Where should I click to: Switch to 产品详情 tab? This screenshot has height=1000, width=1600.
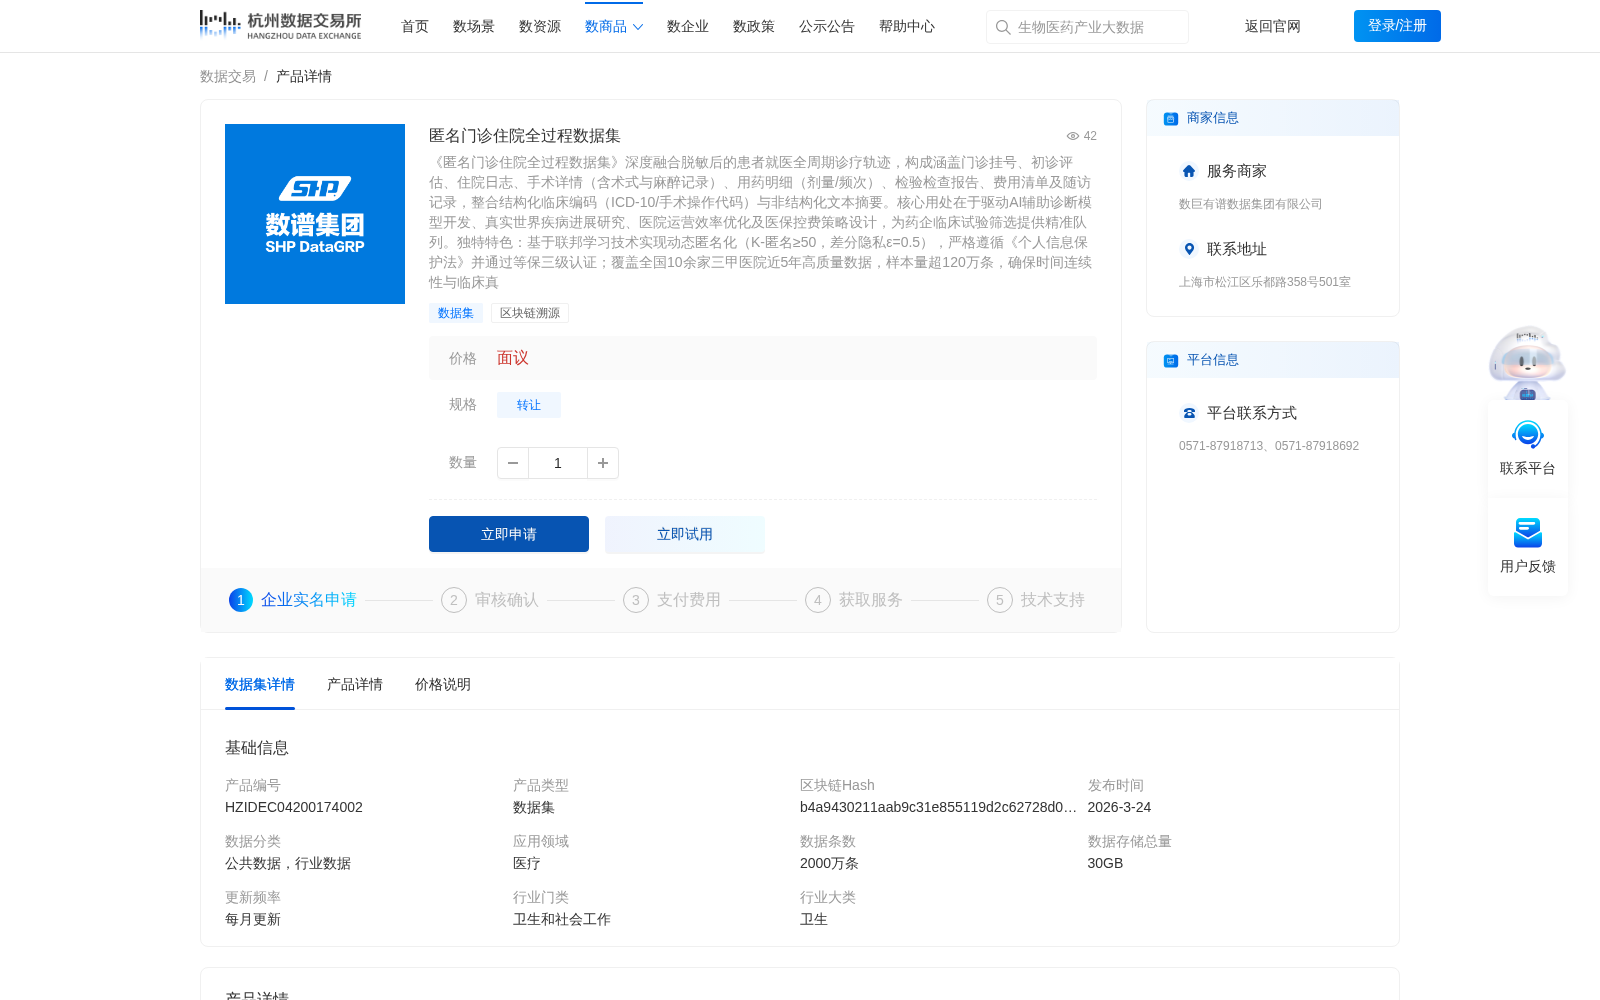[355, 684]
